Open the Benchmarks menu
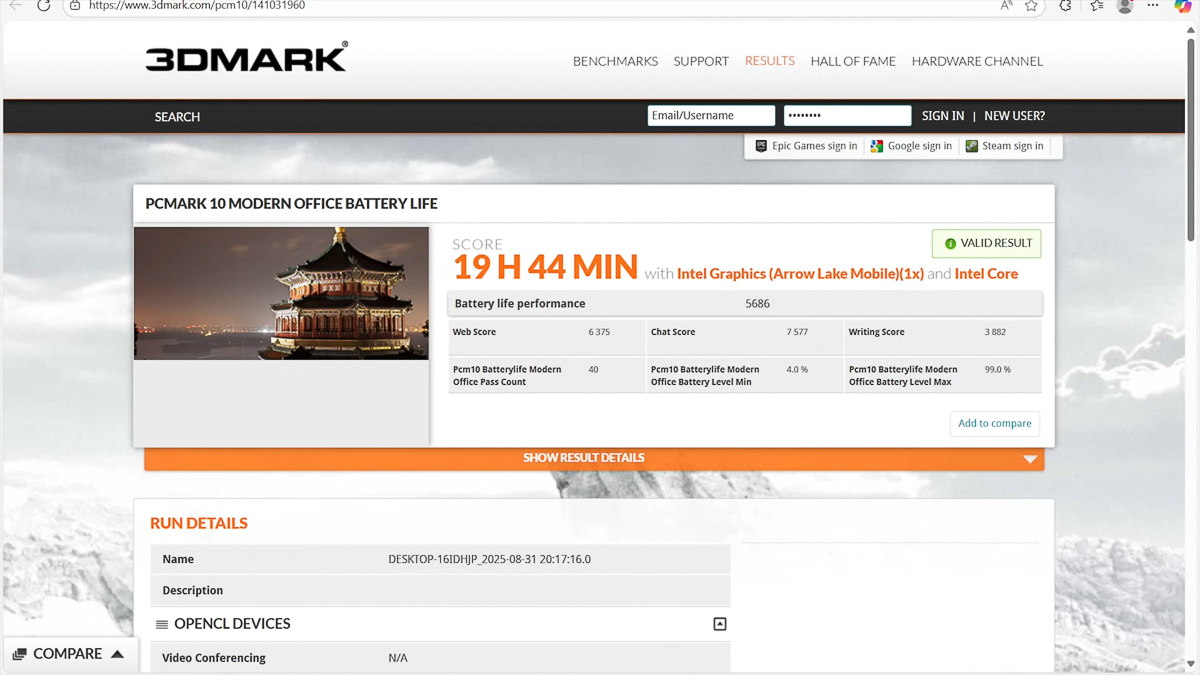 point(615,61)
